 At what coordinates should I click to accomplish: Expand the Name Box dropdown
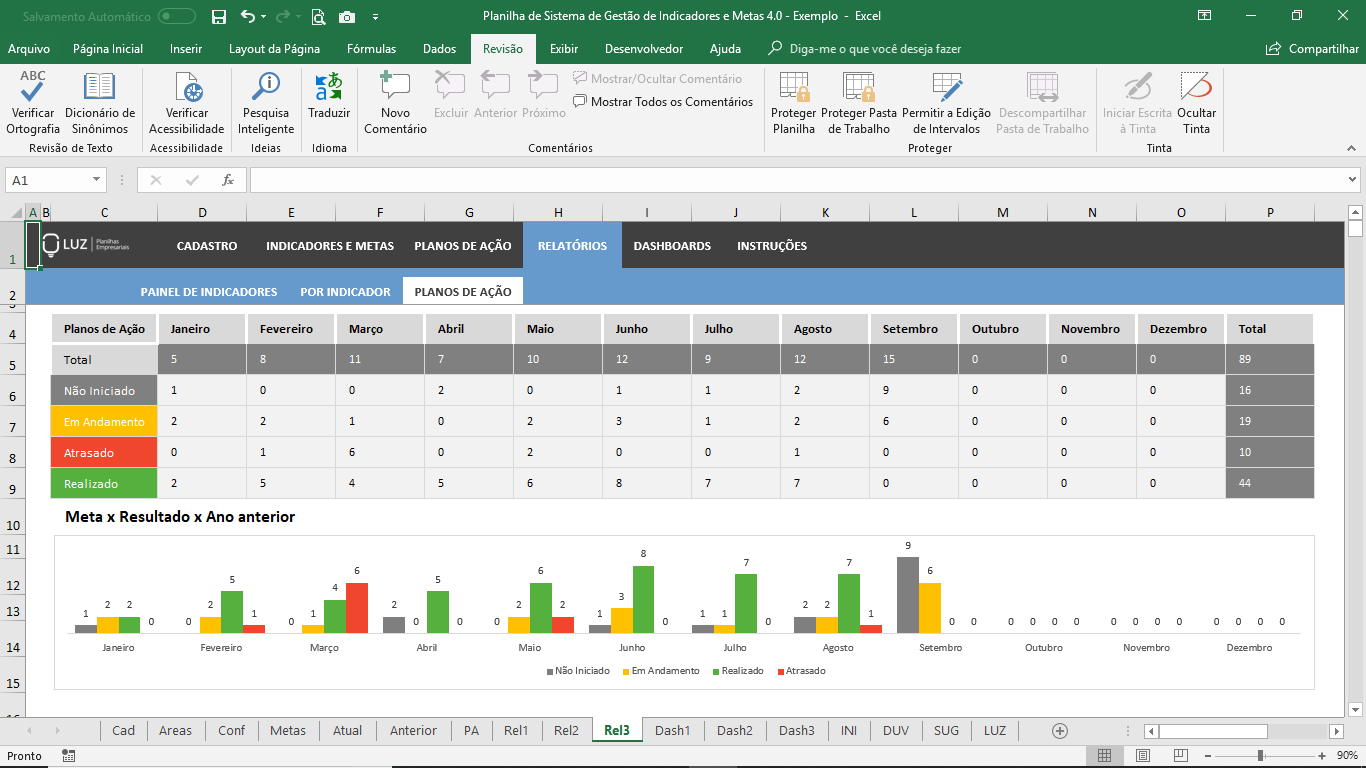pos(97,180)
